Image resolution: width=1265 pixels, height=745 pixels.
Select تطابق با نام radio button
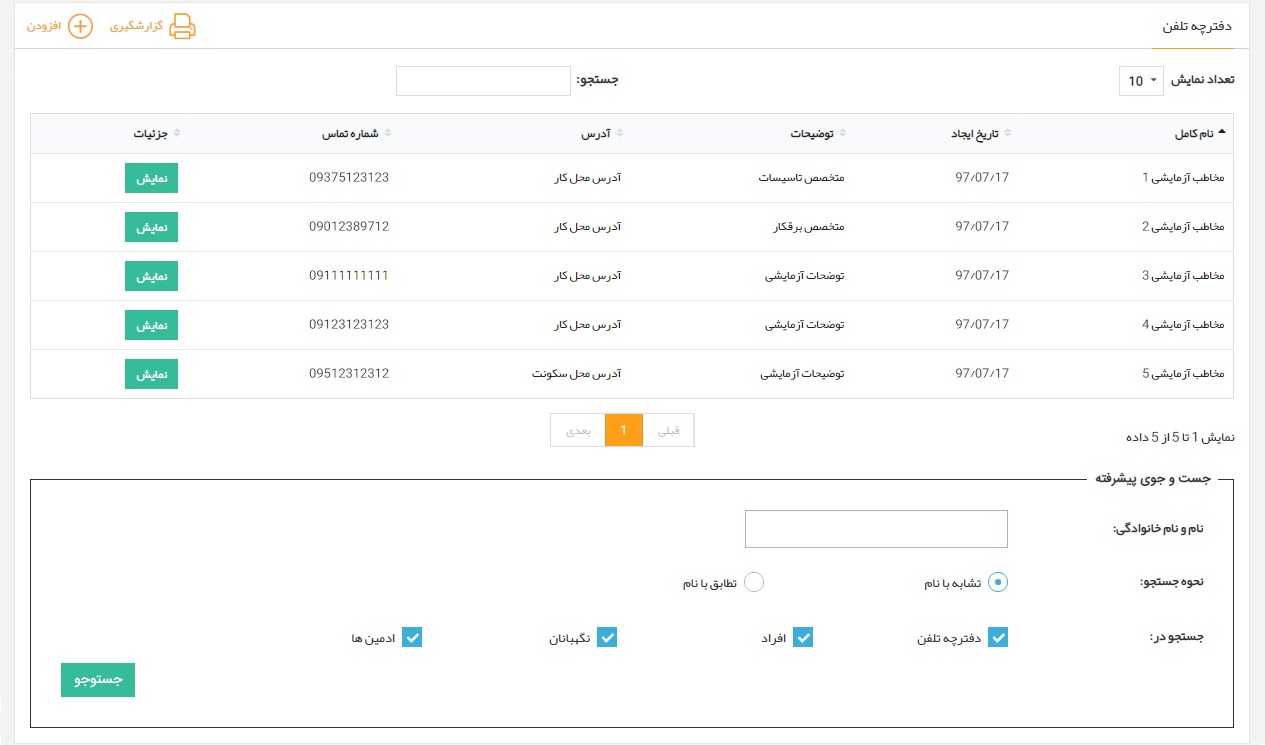point(754,582)
